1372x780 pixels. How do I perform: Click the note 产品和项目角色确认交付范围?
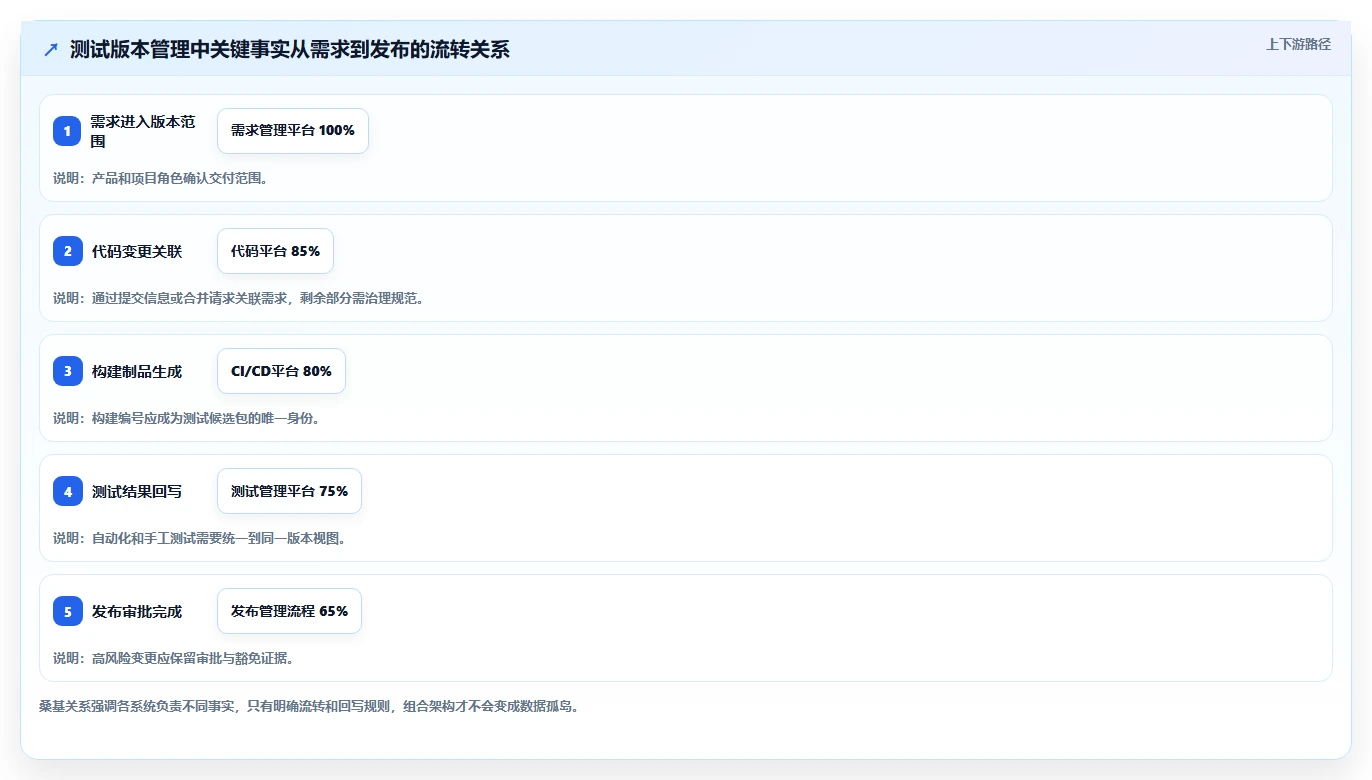point(160,178)
